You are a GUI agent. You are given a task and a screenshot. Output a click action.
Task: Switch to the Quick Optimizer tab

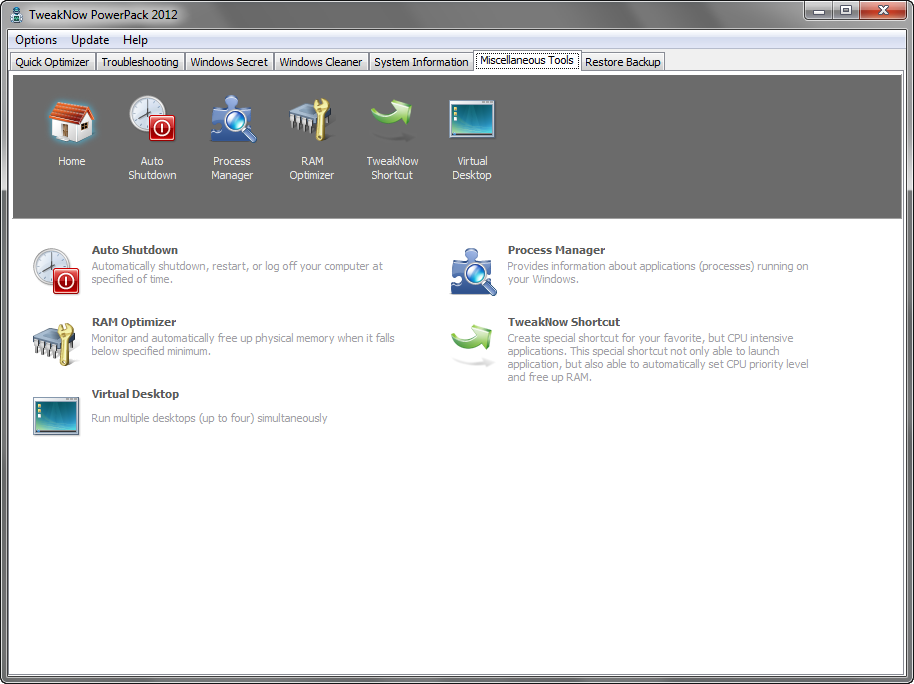click(x=52, y=62)
